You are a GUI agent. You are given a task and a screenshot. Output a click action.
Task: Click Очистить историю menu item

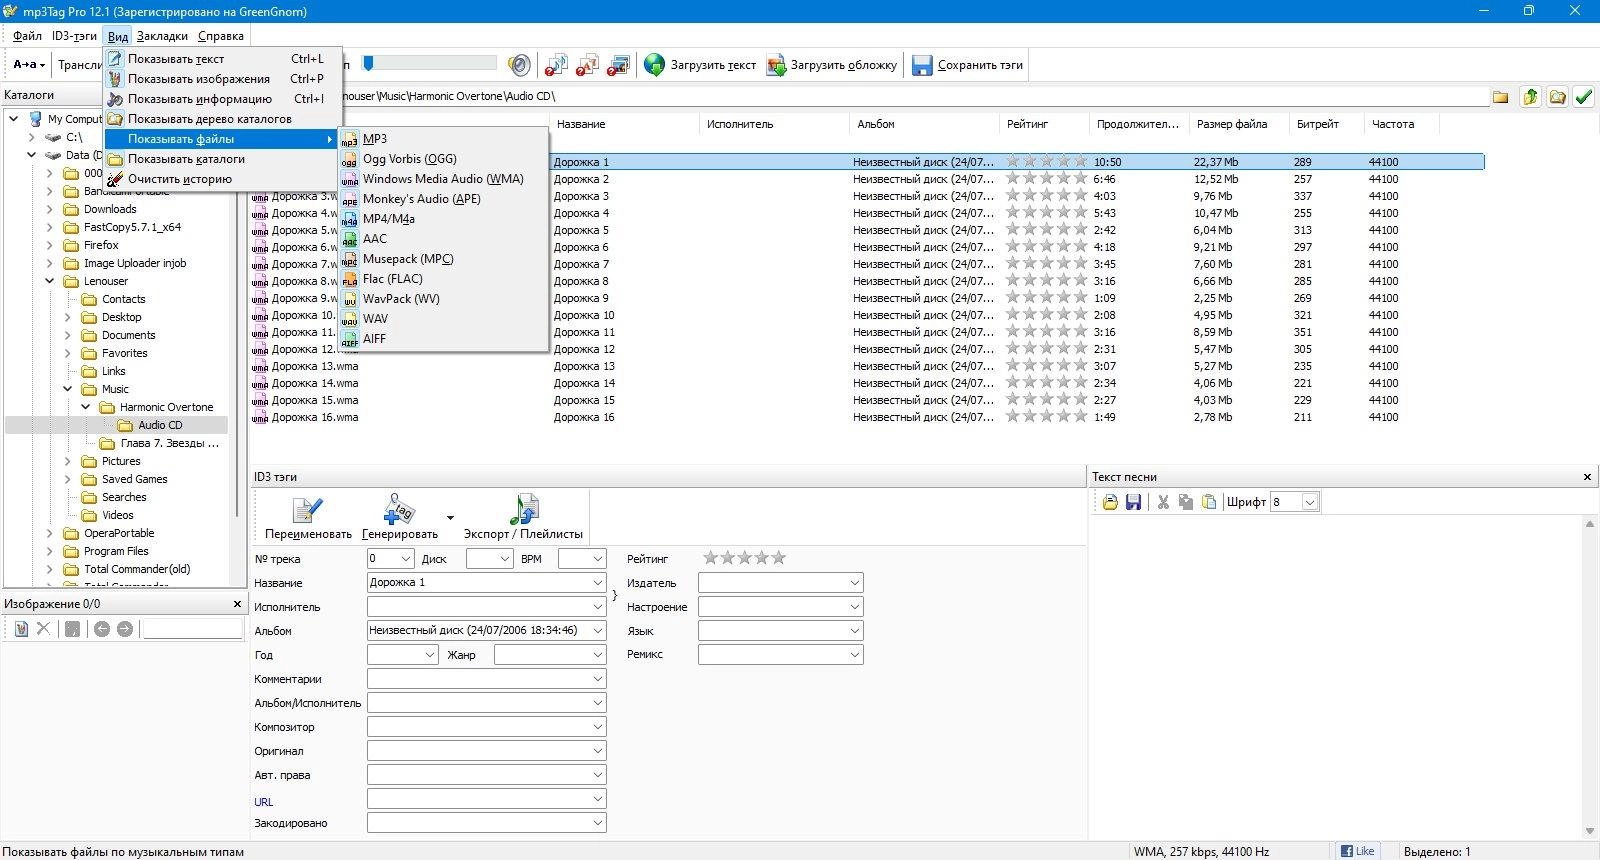coord(223,179)
